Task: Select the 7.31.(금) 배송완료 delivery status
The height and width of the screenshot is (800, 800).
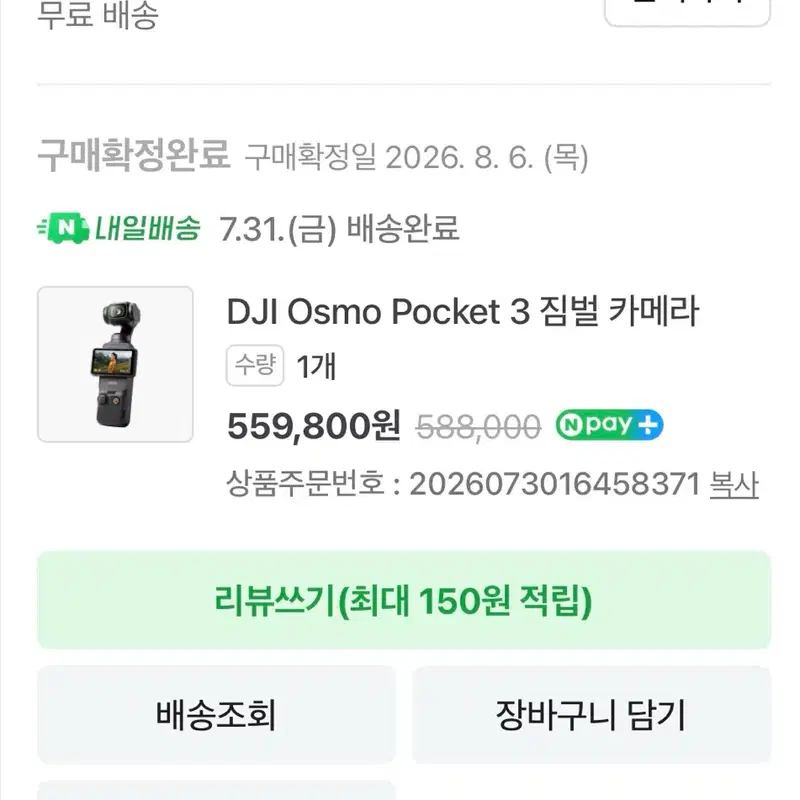Action: [339, 229]
